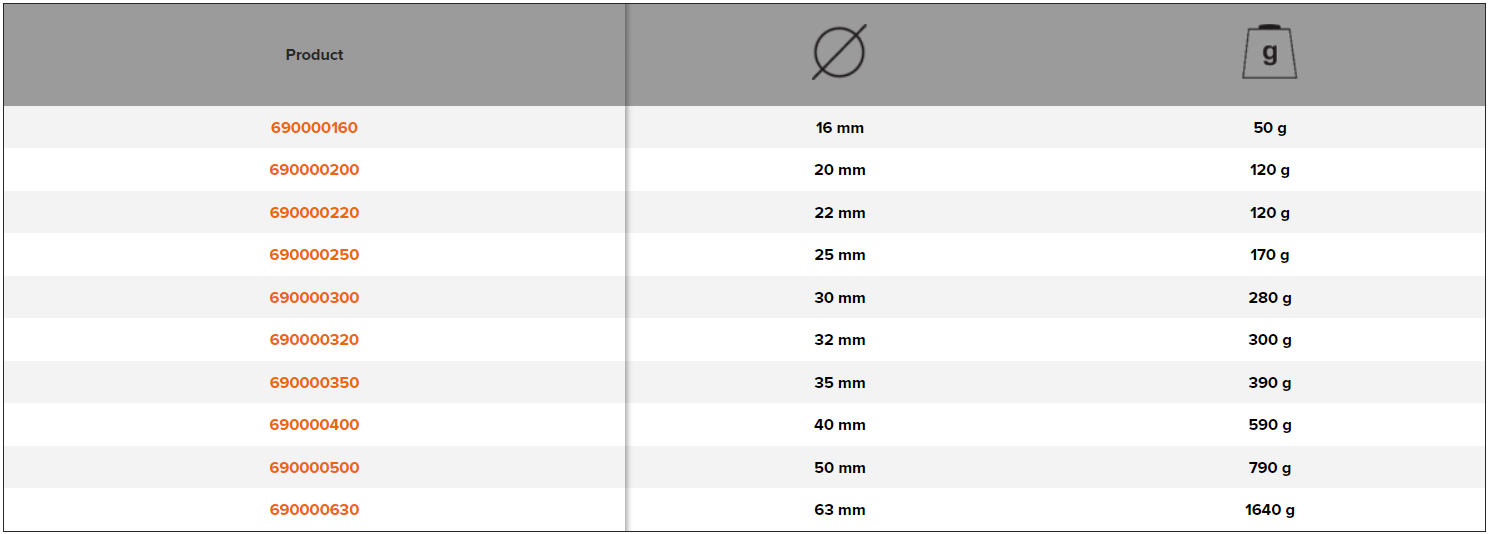1489x534 pixels.
Task: Click the weight in grams icon
Action: tap(1269, 52)
